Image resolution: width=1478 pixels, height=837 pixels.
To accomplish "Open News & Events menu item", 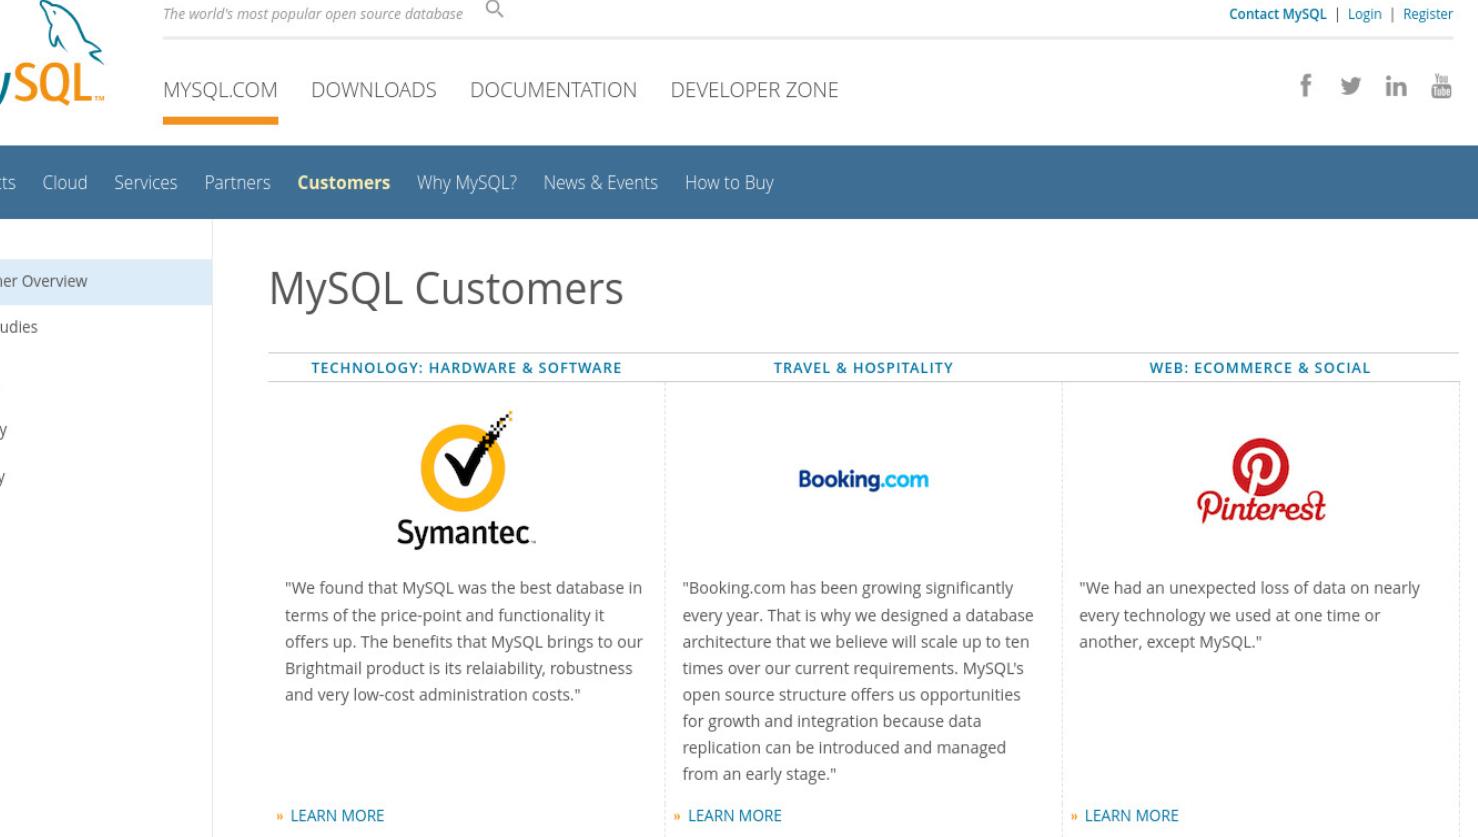I will click(x=600, y=183).
